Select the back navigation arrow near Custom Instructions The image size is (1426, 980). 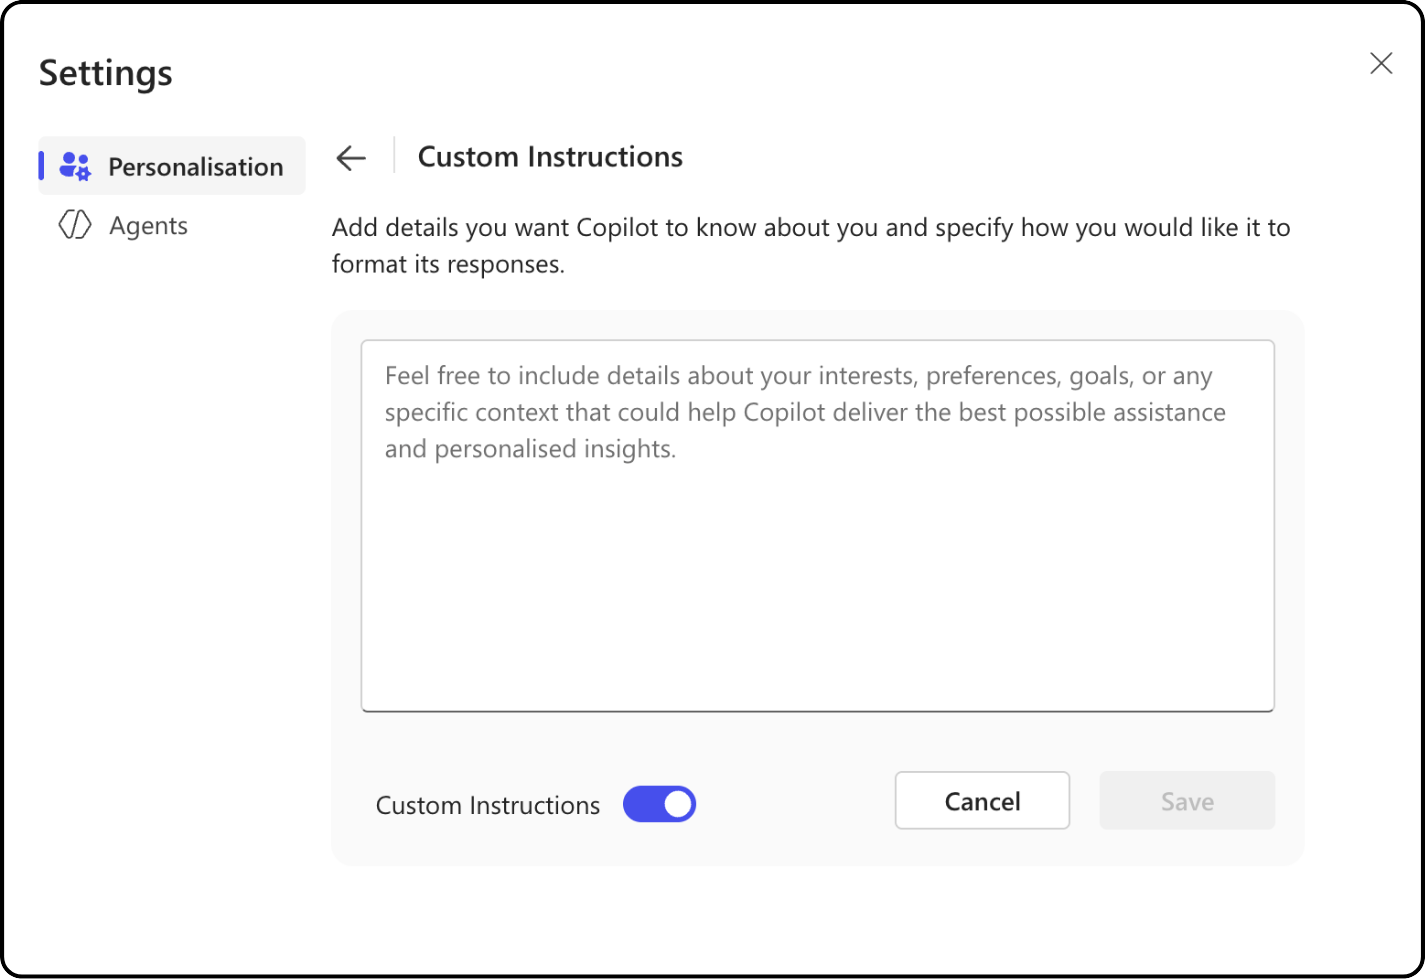tap(350, 158)
